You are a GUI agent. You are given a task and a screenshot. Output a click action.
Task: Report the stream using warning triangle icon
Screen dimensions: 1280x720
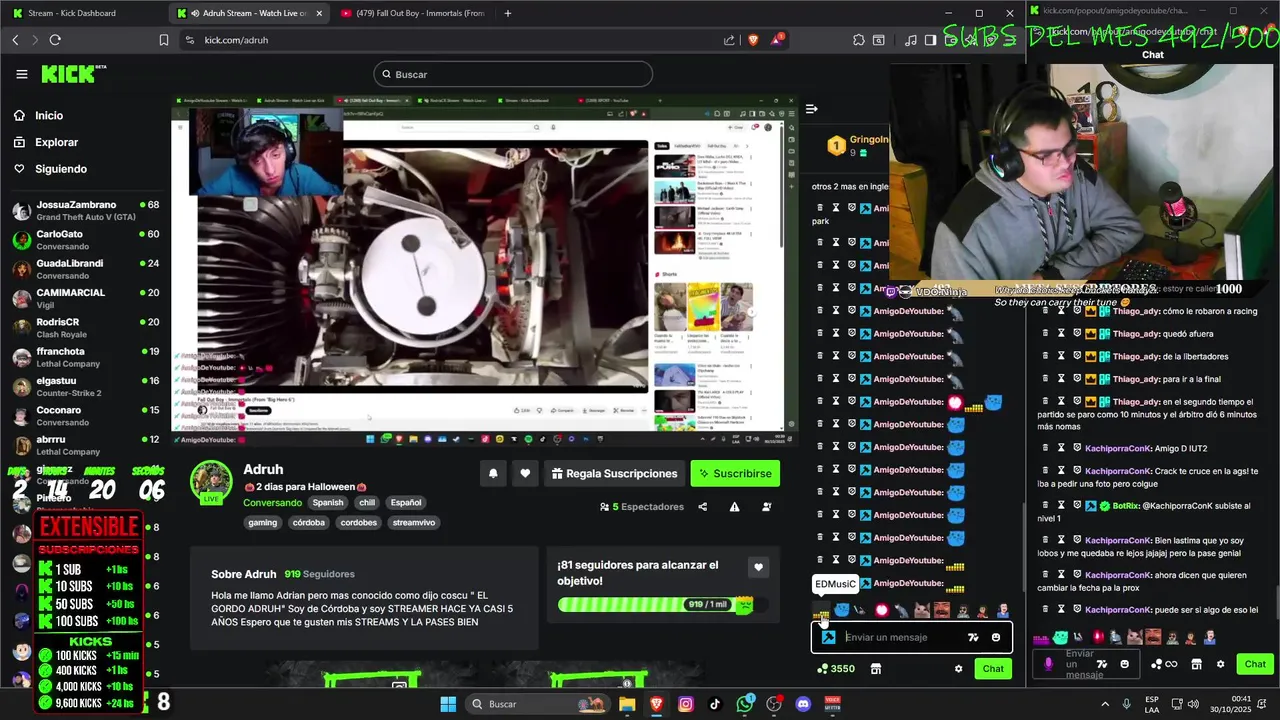point(734,507)
